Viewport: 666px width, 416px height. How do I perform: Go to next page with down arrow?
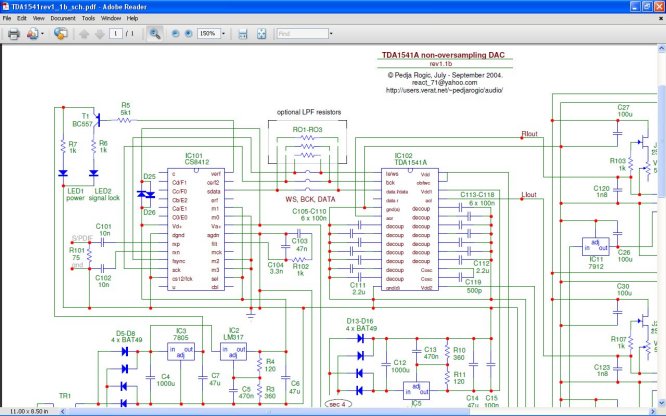[100, 34]
